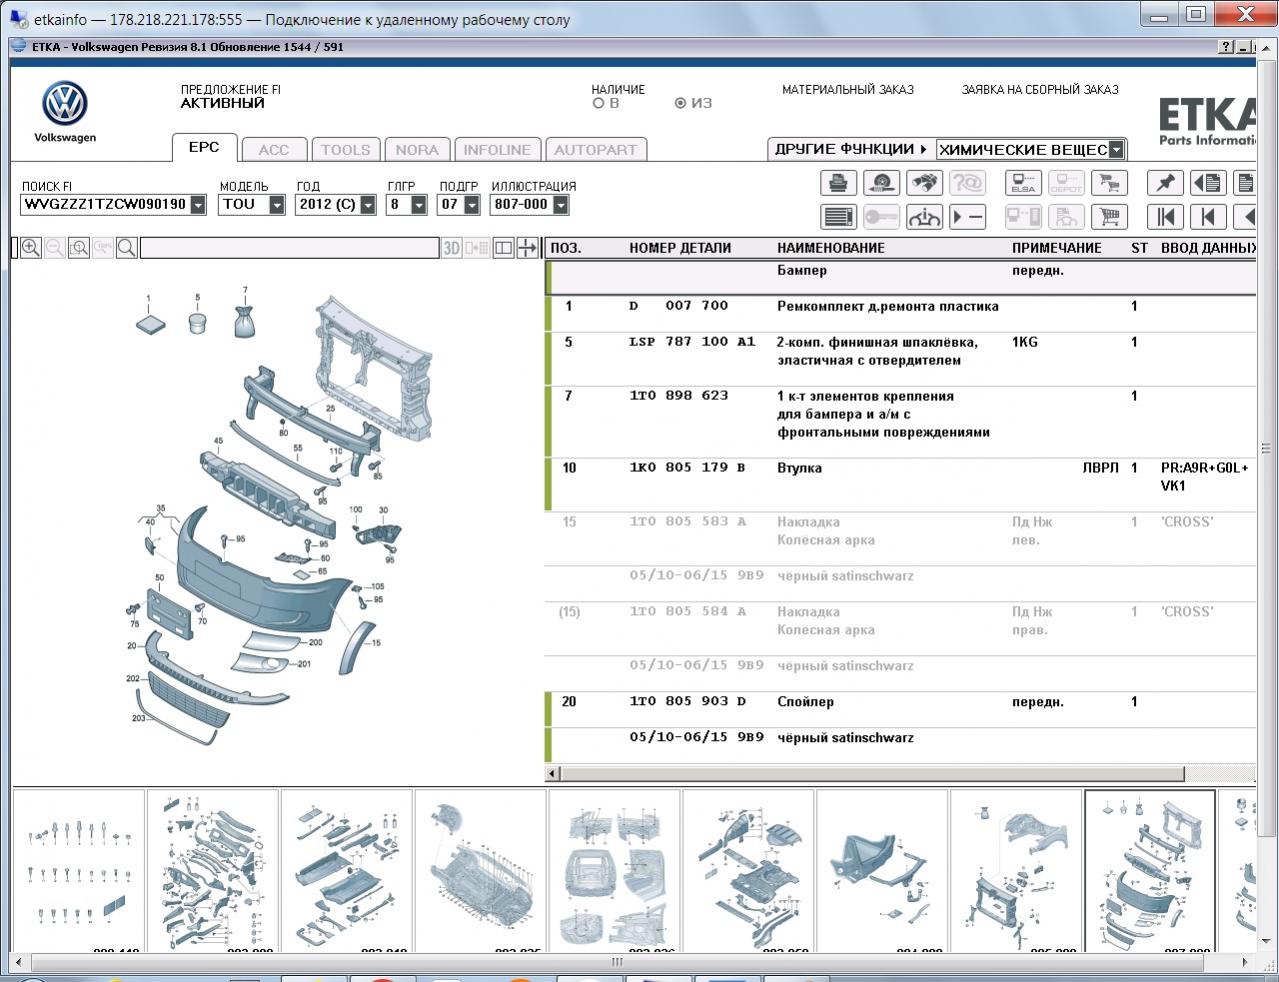Open the single shopping cart icon

1109,217
